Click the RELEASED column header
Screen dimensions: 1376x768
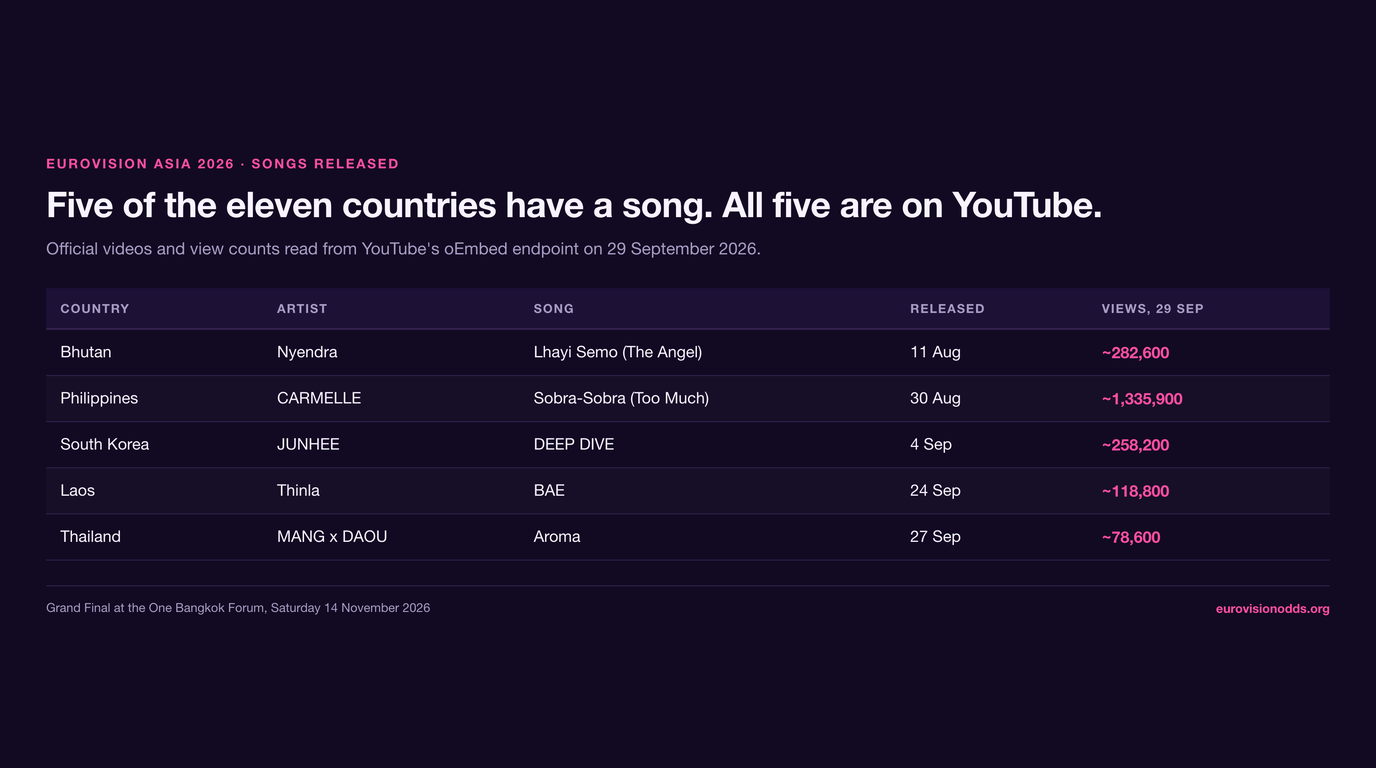point(947,309)
